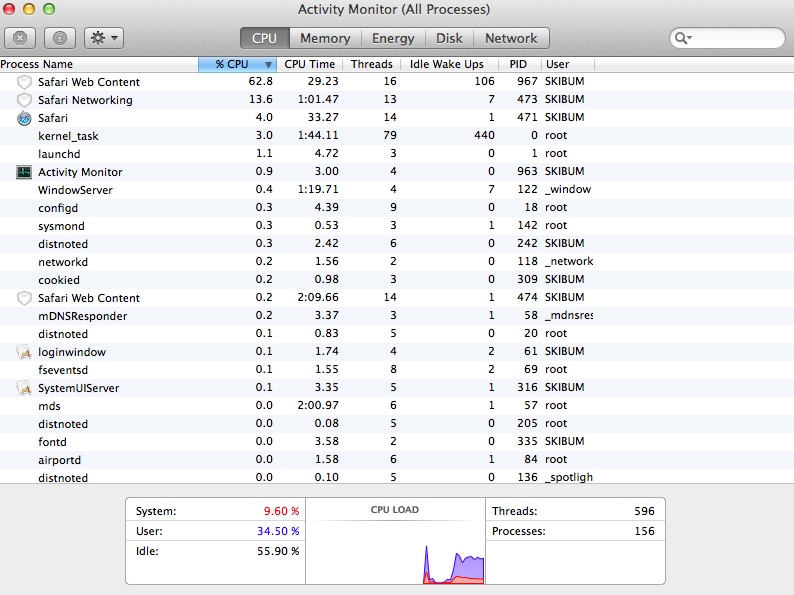Sort by PID column header
The width and height of the screenshot is (794, 595).
click(518, 64)
